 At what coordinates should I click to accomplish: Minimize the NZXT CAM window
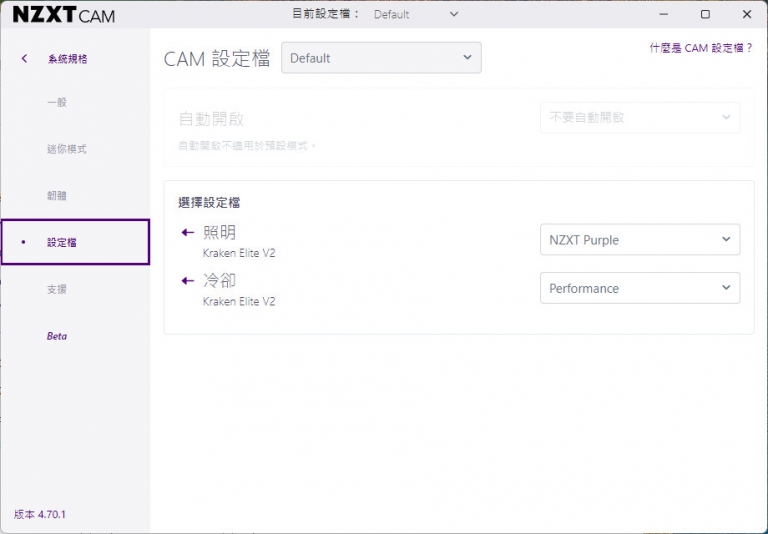click(x=664, y=14)
